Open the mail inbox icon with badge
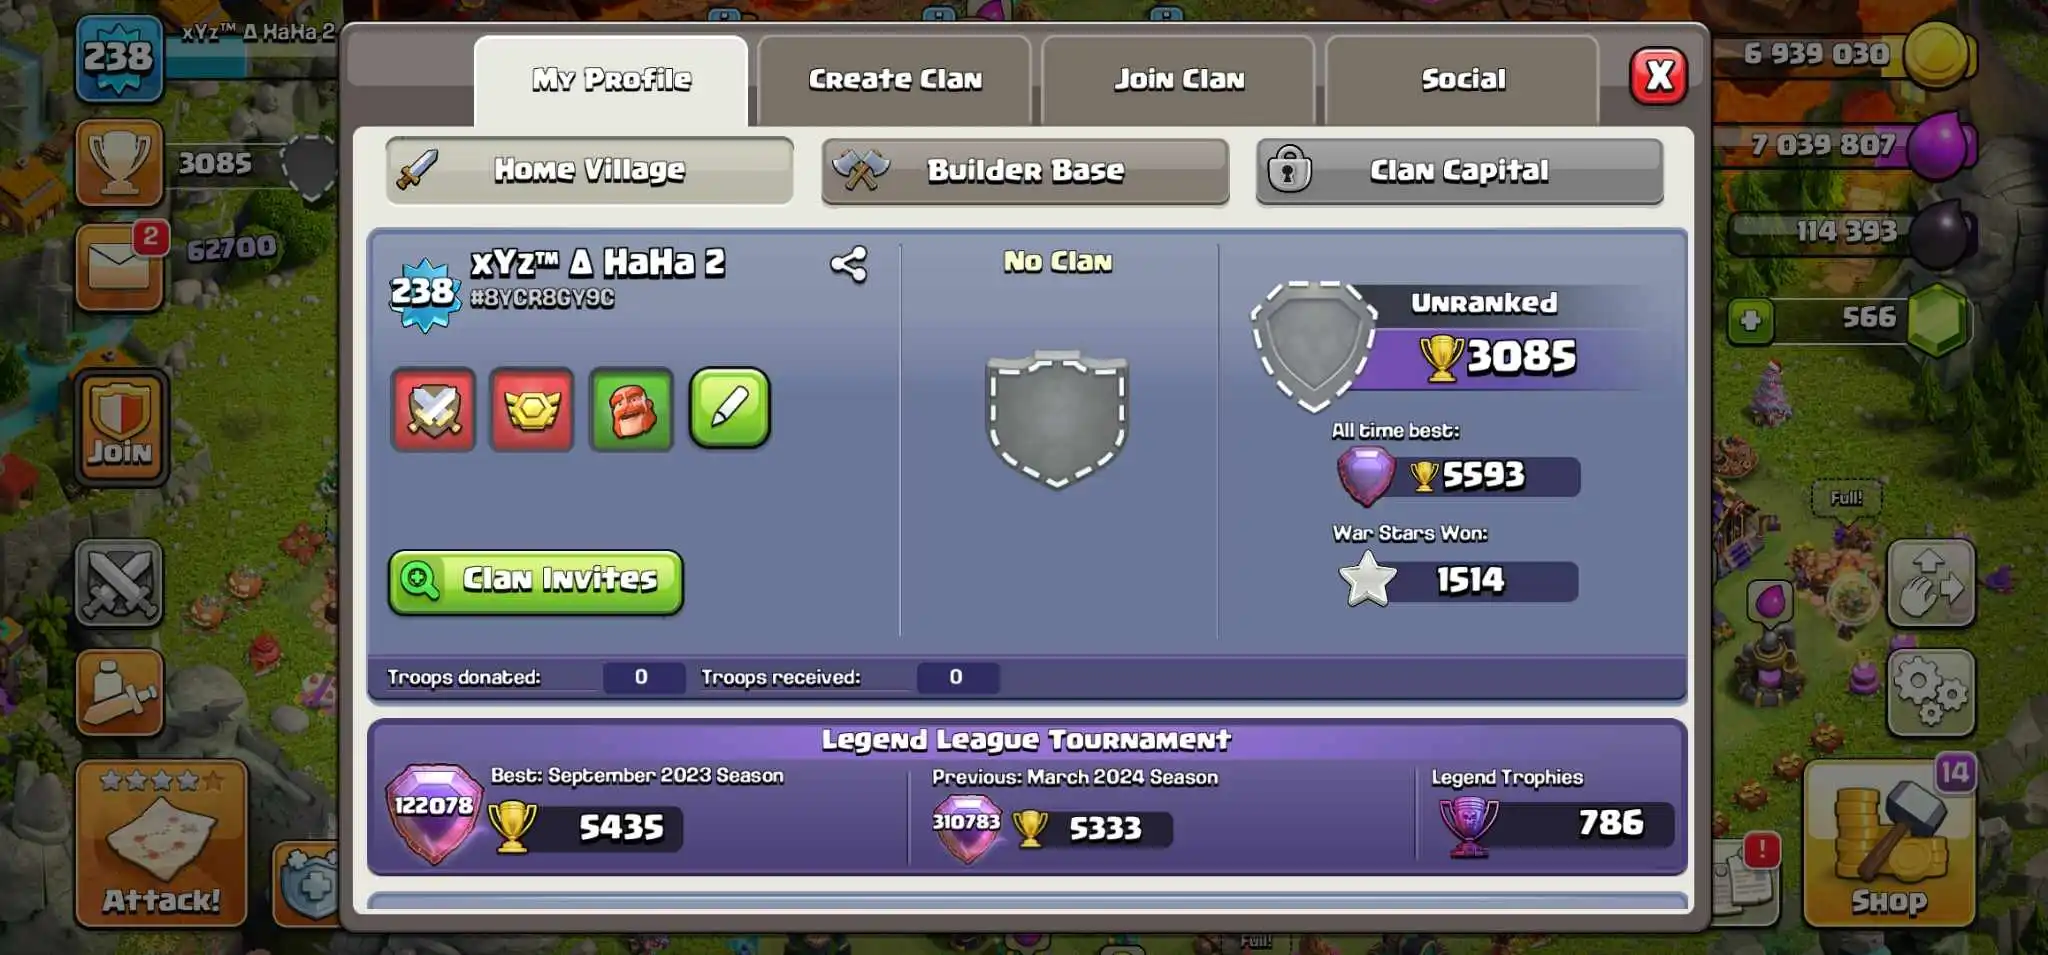Viewport: 2048px width, 955px height. click(x=119, y=267)
